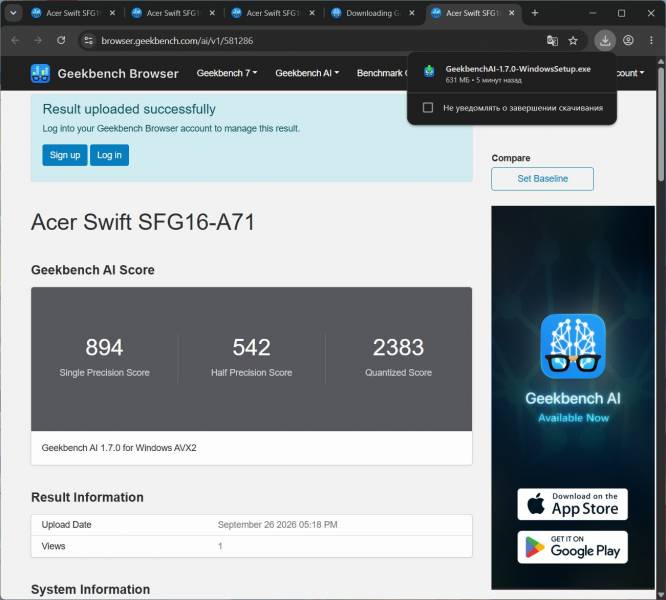
Task: Check the don't-notify-on-download-completion checkbox
Action: [x=428, y=107]
